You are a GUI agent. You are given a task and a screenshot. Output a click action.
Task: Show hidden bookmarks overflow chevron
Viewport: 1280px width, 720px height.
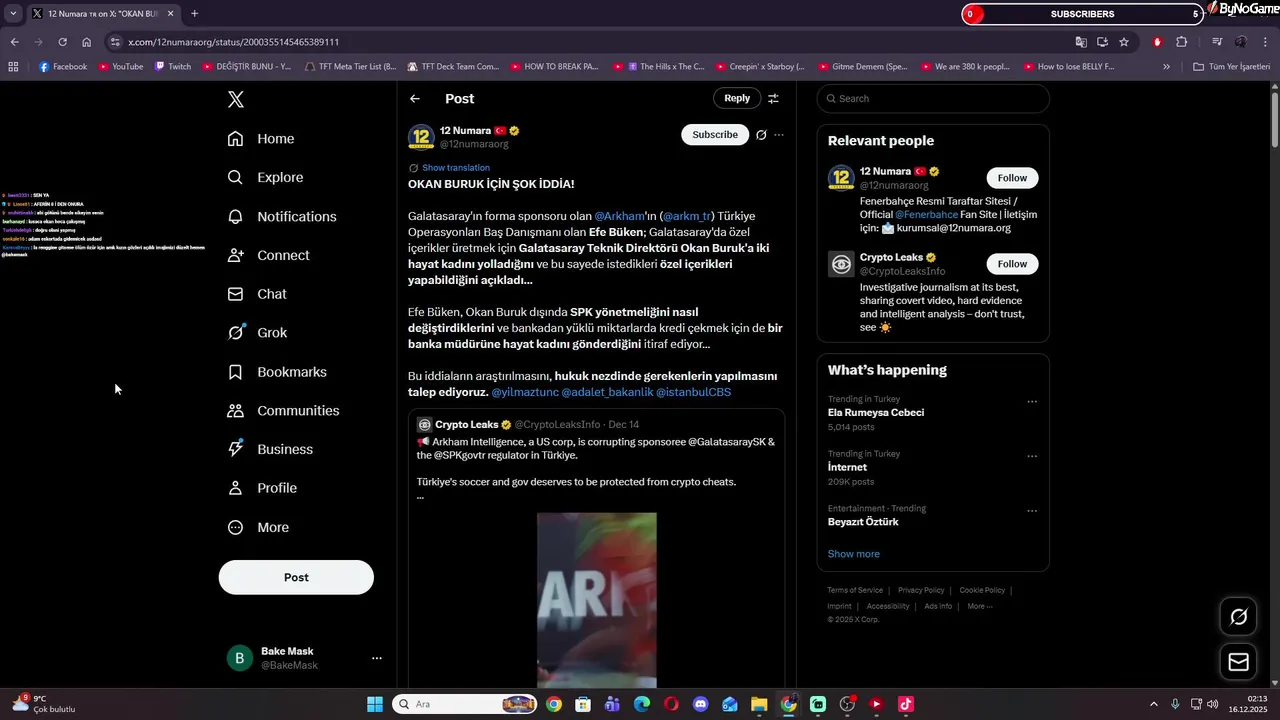click(x=1166, y=67)
